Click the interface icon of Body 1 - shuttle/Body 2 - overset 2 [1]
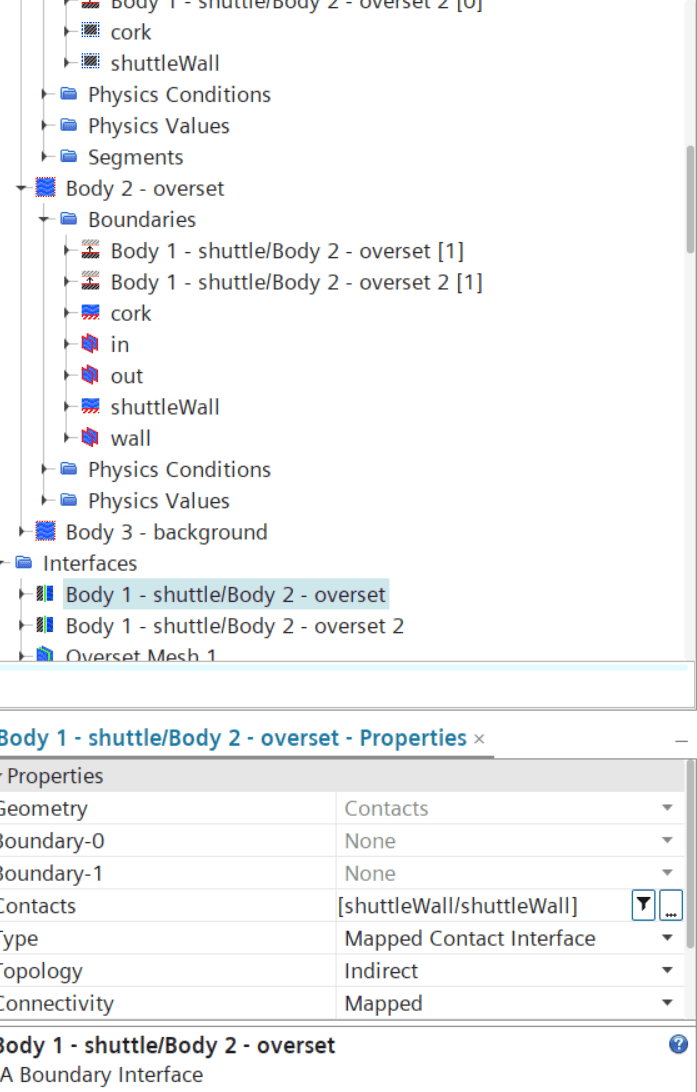This screenshot has height=1092, width=697. click(91, 281)
